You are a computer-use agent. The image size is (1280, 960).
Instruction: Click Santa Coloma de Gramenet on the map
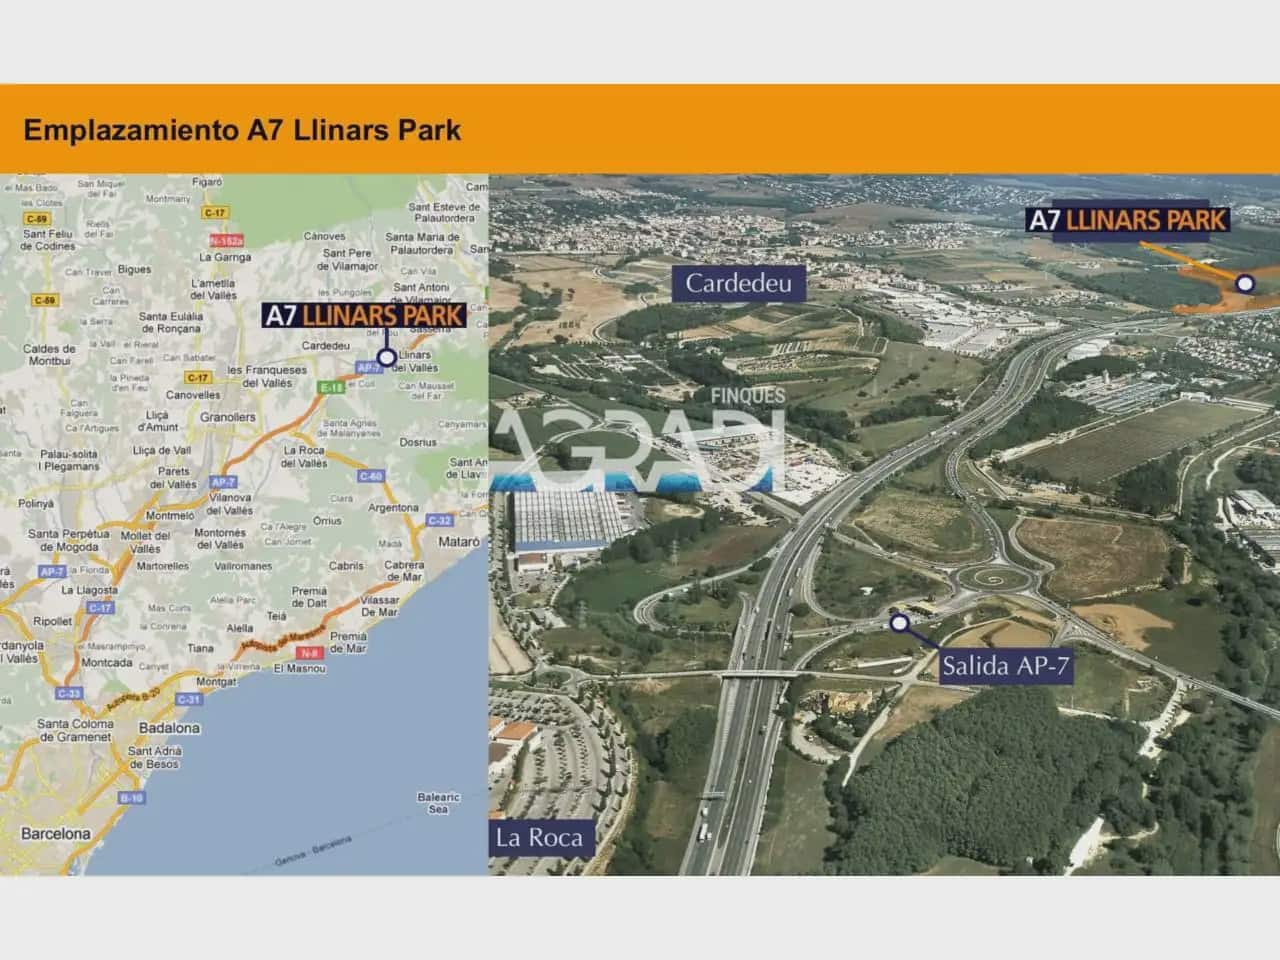click(x=75, y=730)
